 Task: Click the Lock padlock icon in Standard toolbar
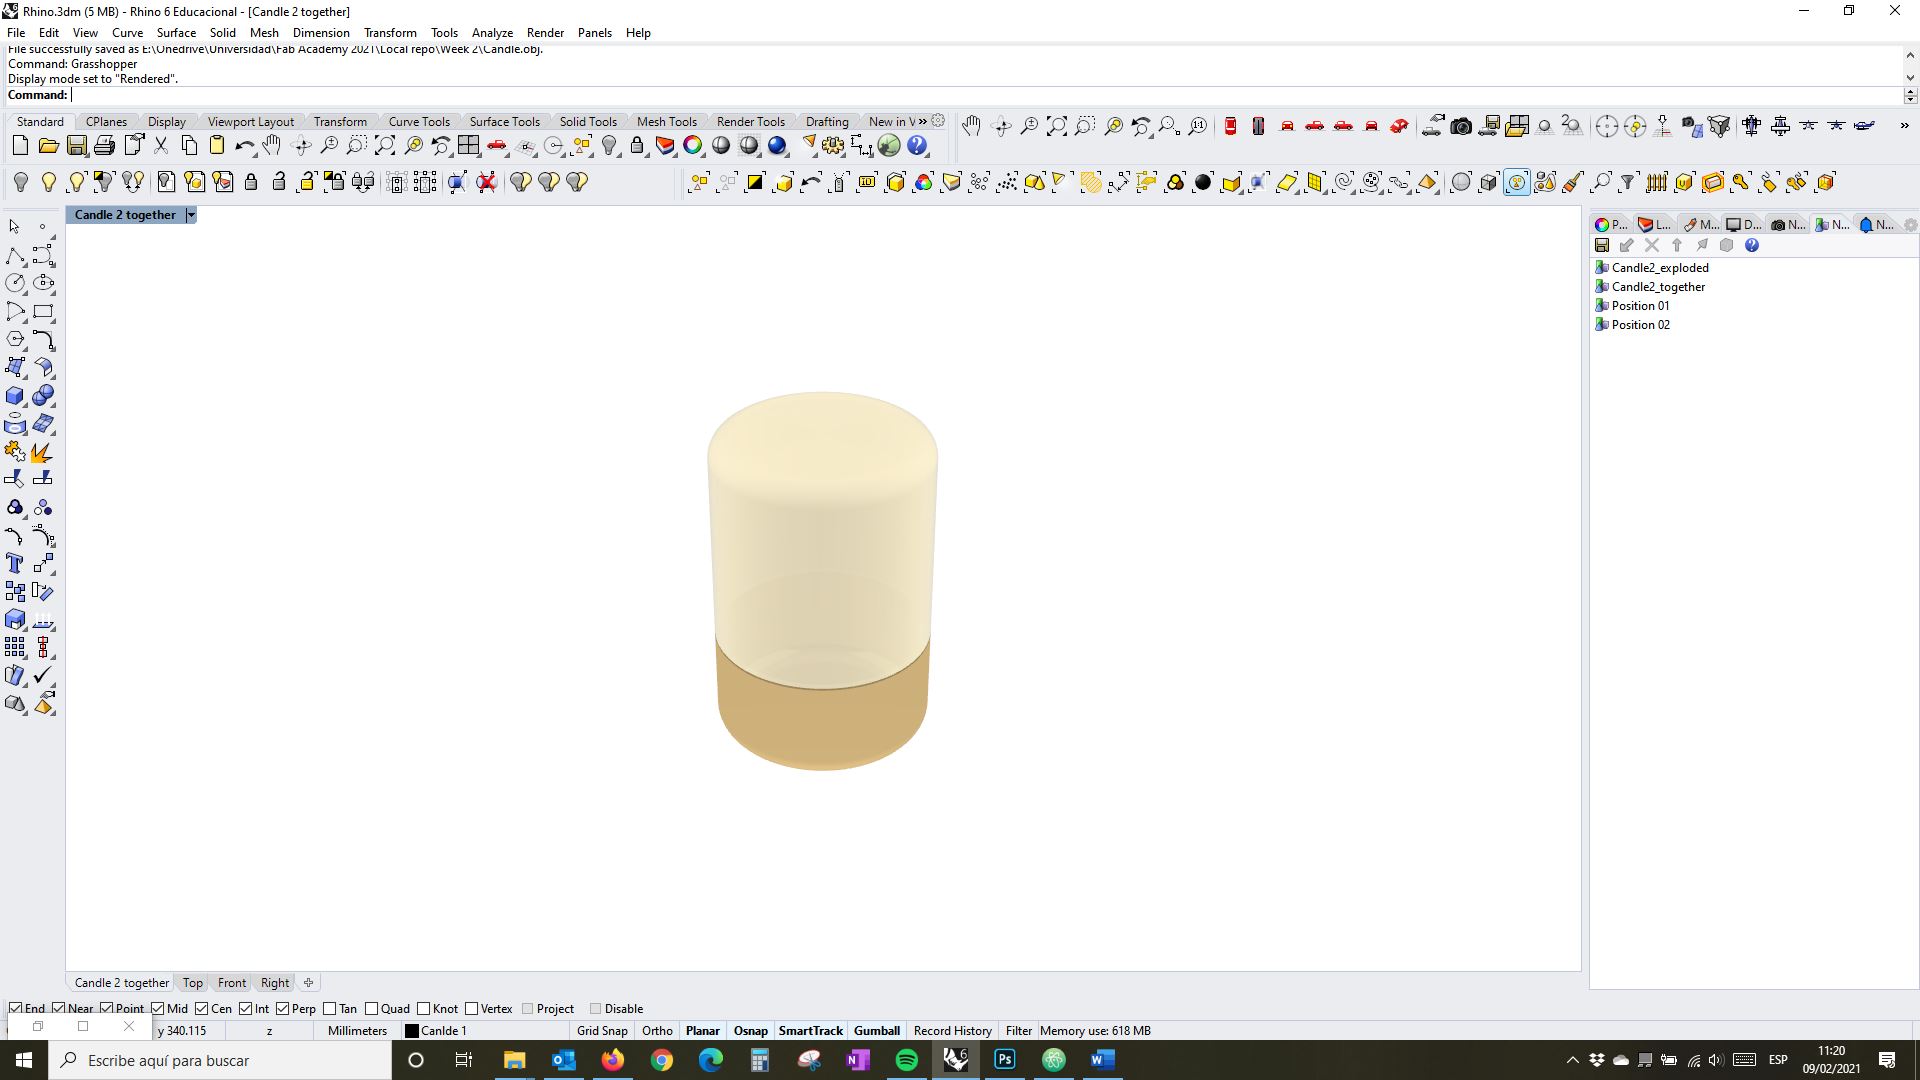(x=637, y=146)
